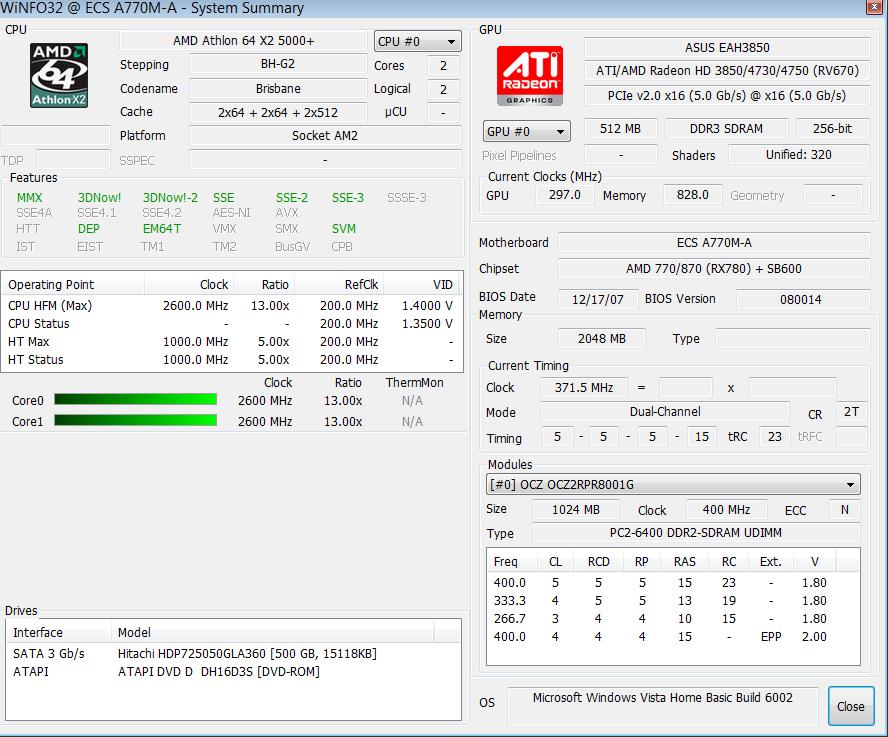This screenshot has width=888, height=737.
Task: Click the BIOS Version 080014 field
Action: (x=802, y=299)
